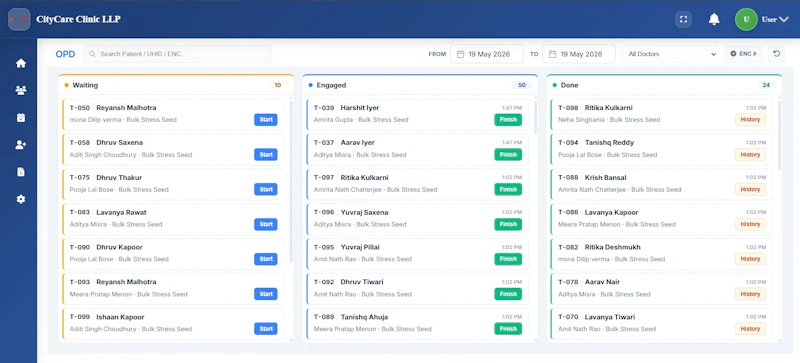This screenshot has width=800, height=363.
Task: Select patient name Krish Bansal
Action: coord(606,178)
